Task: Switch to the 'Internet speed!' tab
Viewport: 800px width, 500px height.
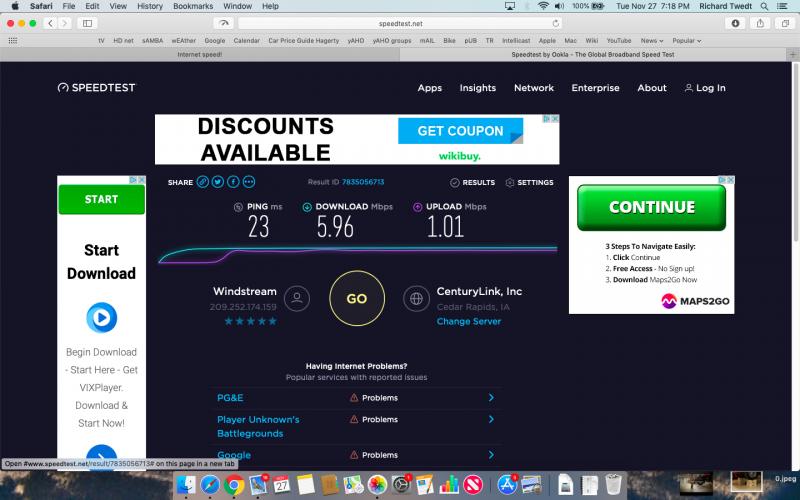Action: click(200, 55)
